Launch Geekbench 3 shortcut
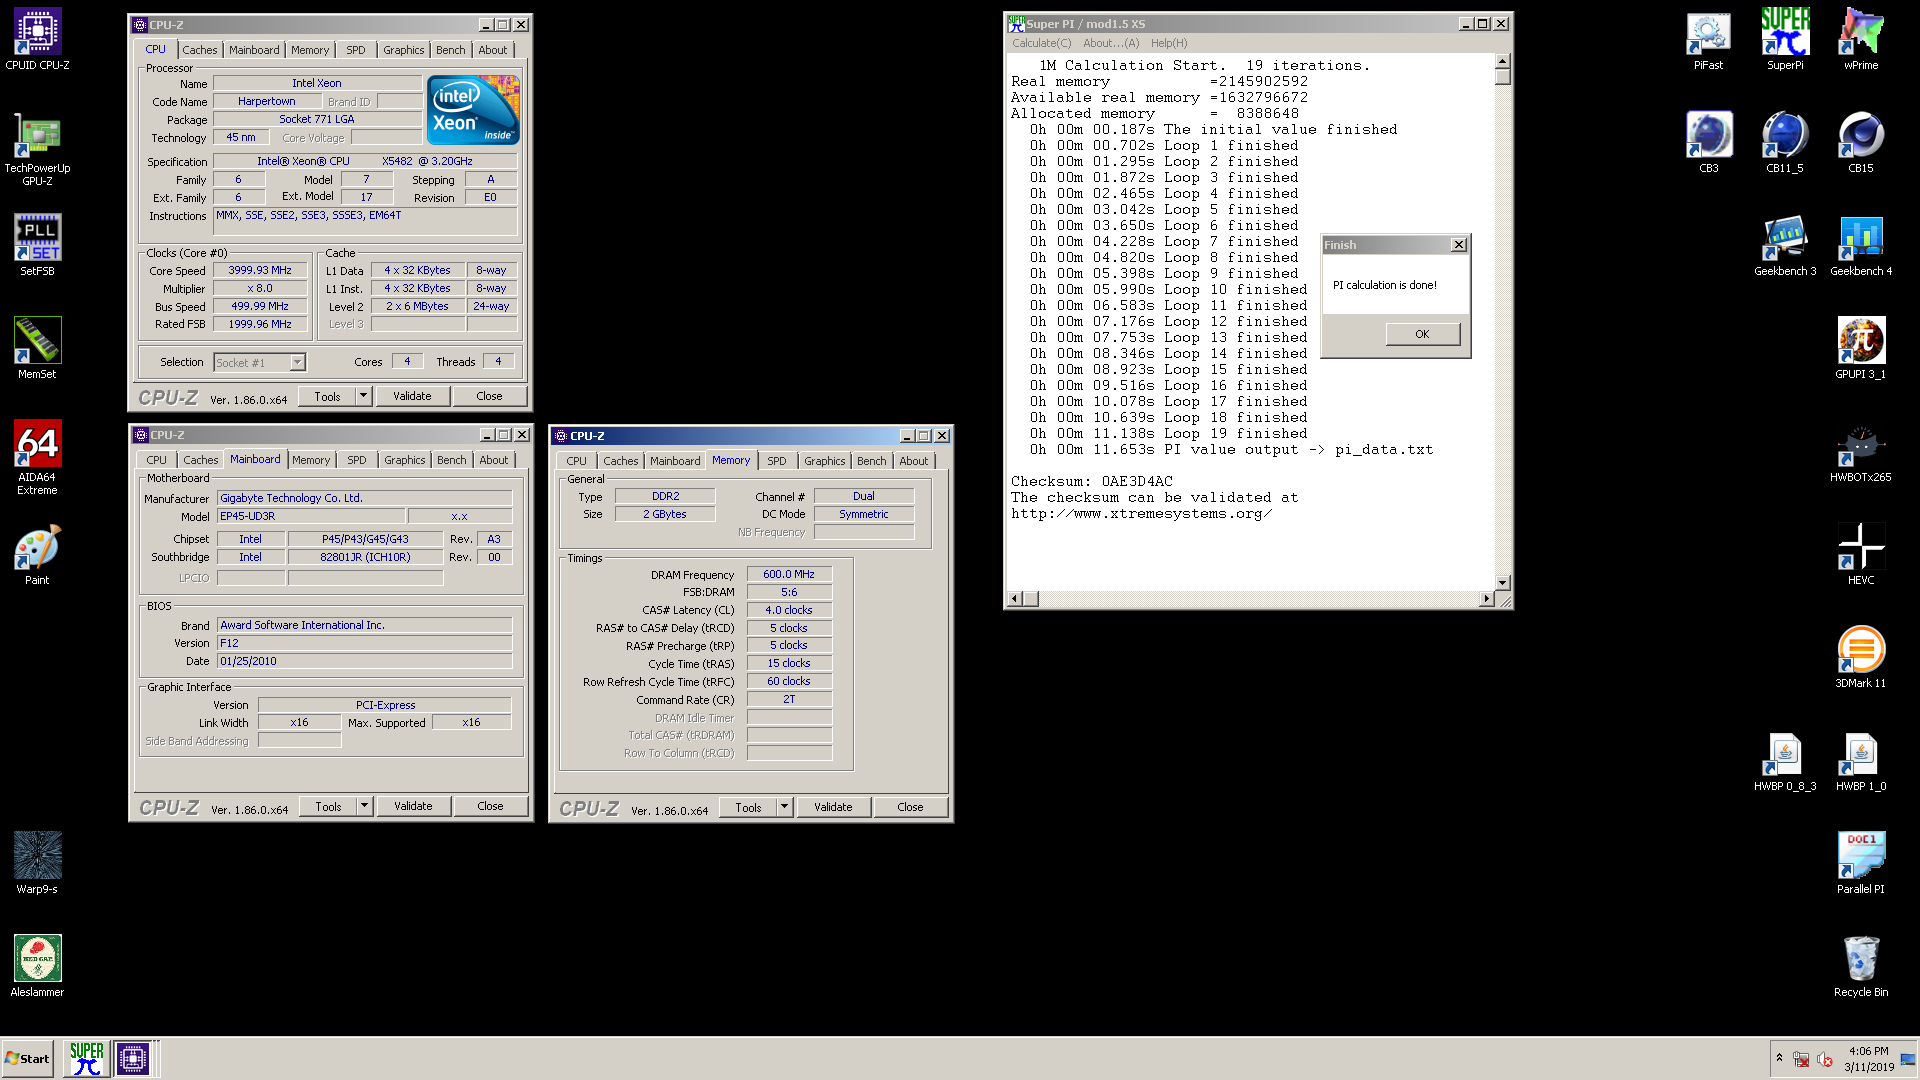The width and height of the screenshot is (1920, 1080). pos(1785,245)
